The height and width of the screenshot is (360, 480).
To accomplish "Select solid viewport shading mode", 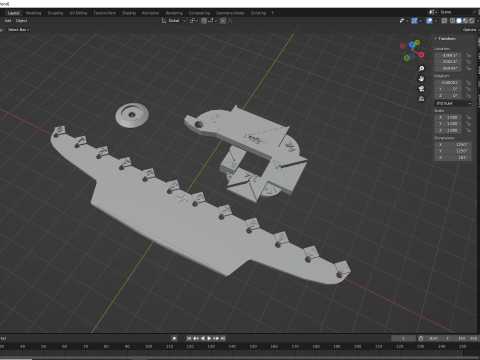I will pyautogui.click(x=459, y=21).
